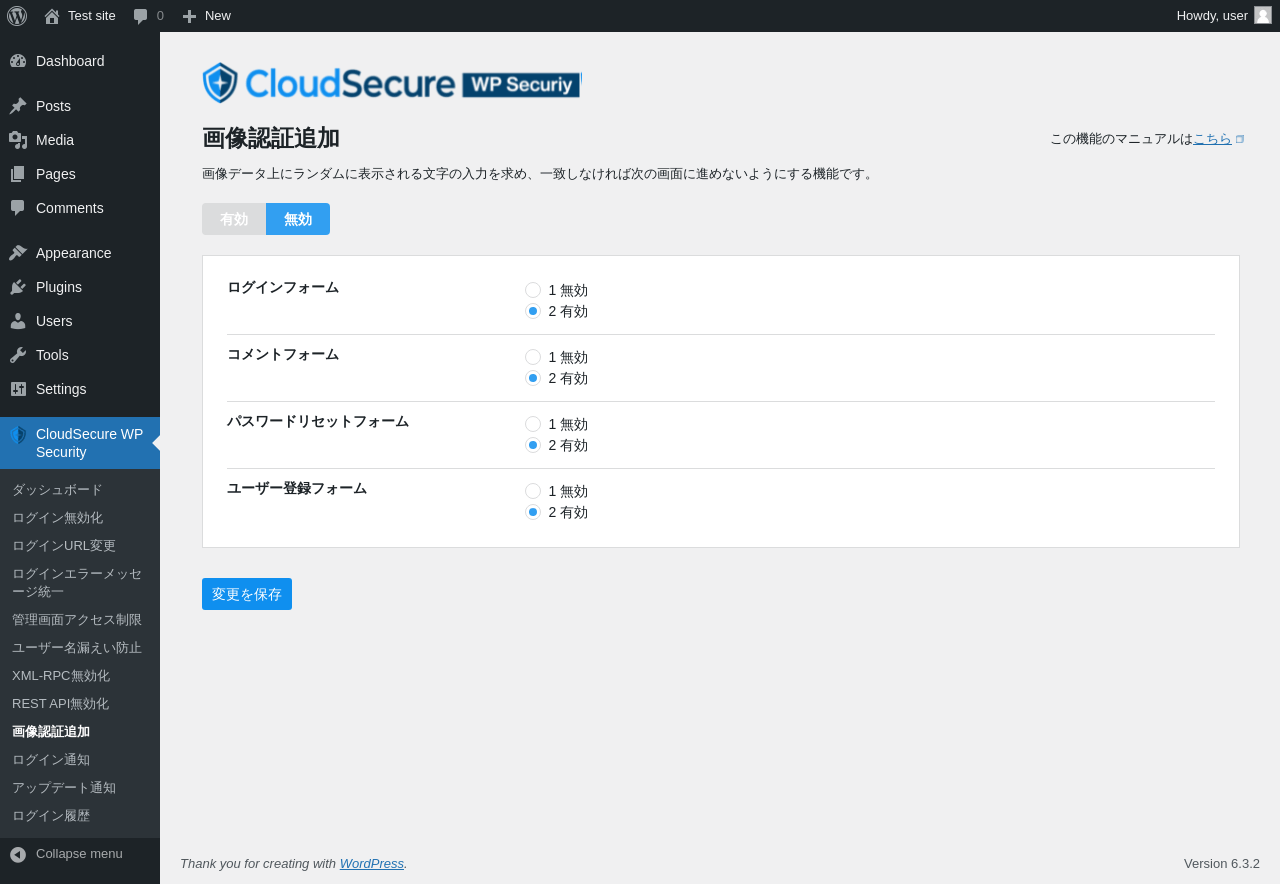The height and width of the screenshot is (884, 1280).
Task: Open XML-RPC無効化 submenu item
Action: pyautogui.click(x=80, y=676)
